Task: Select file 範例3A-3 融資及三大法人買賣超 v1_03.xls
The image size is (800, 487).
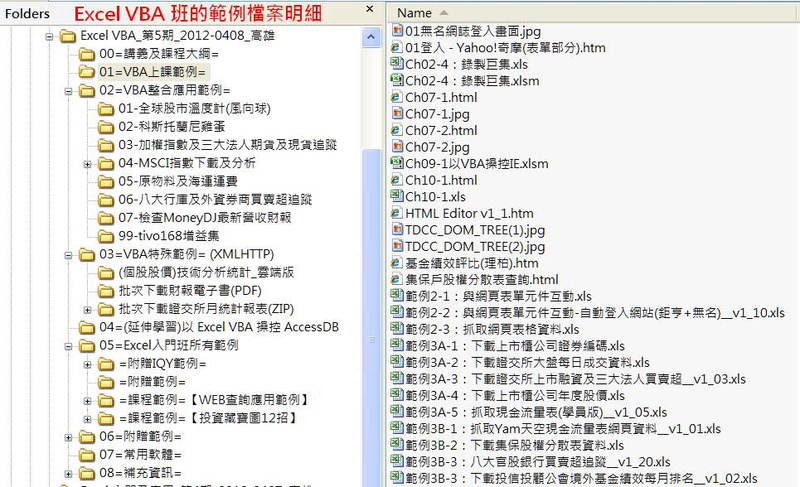Action: tap(576, 379)
